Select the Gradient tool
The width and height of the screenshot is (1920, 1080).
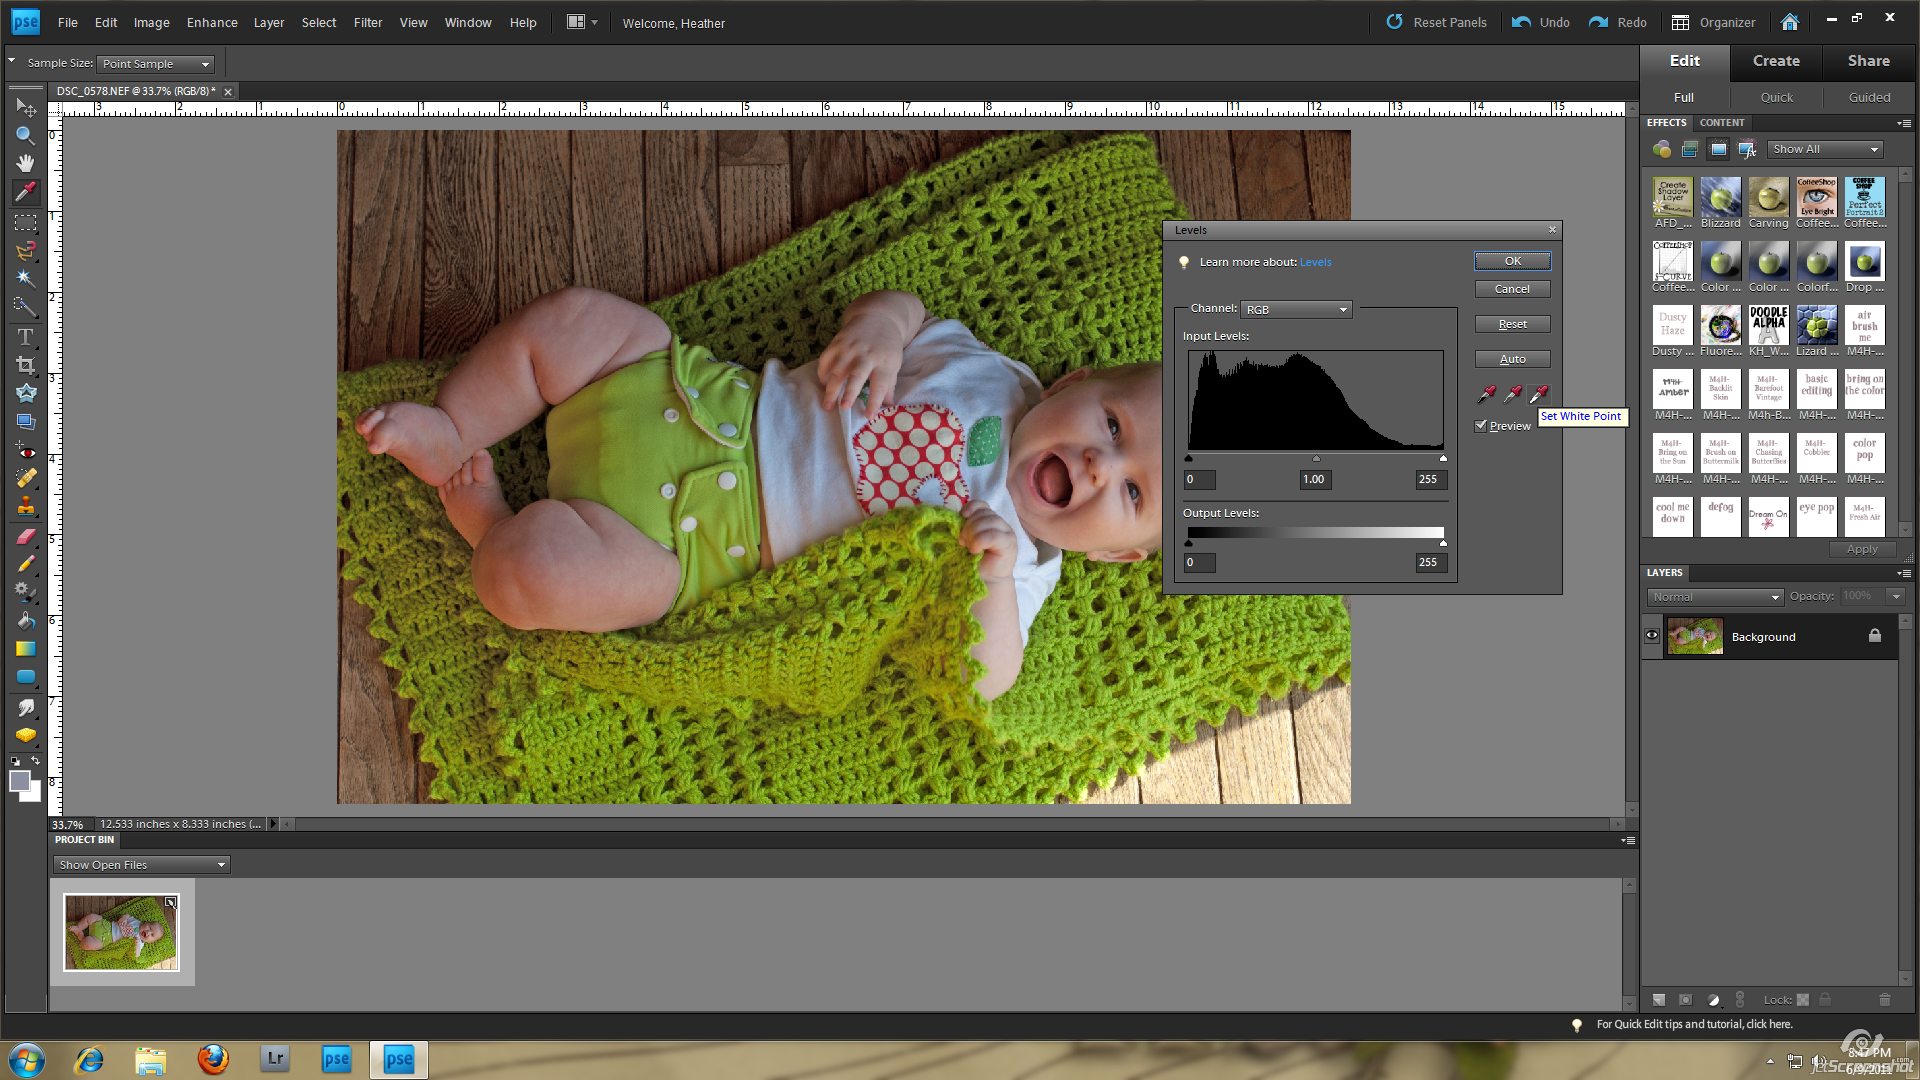click(25, 648)
